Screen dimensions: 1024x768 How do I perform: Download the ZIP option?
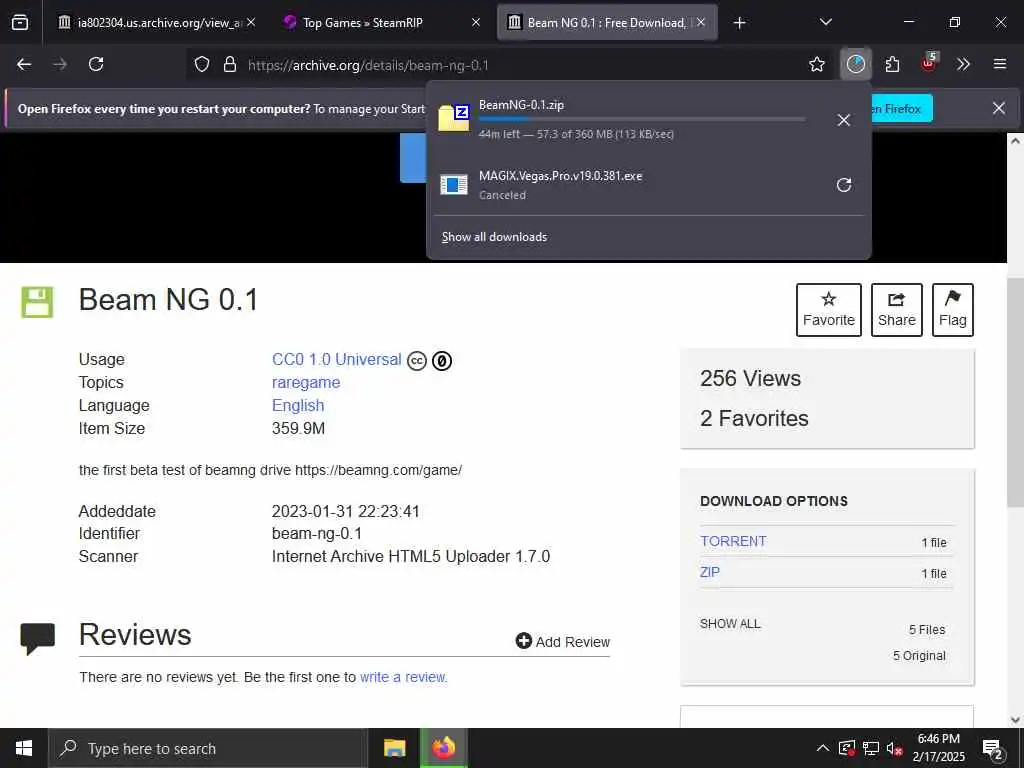(710, 572)
